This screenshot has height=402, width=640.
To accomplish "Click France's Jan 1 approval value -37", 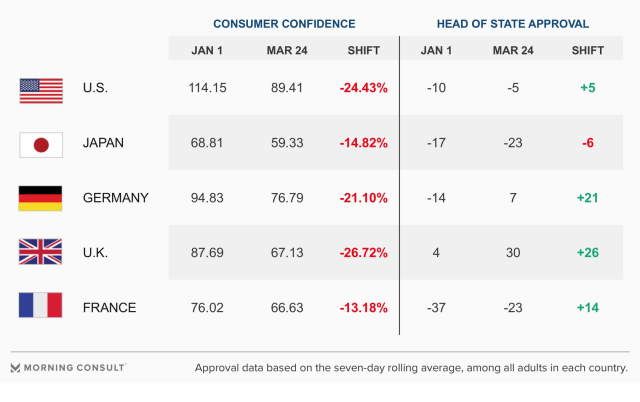I will (436, 307).
